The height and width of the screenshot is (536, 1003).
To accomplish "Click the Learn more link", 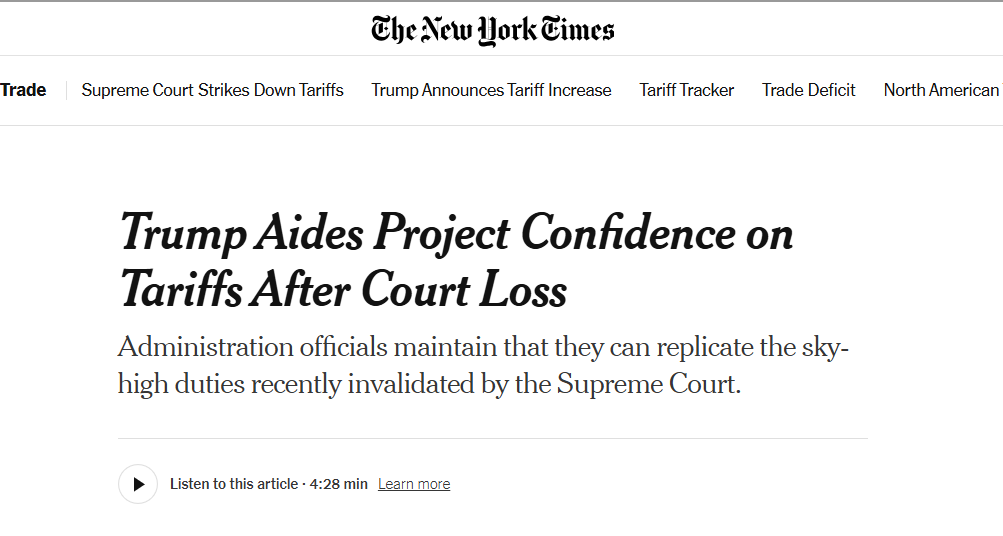I will click(414, 484).
